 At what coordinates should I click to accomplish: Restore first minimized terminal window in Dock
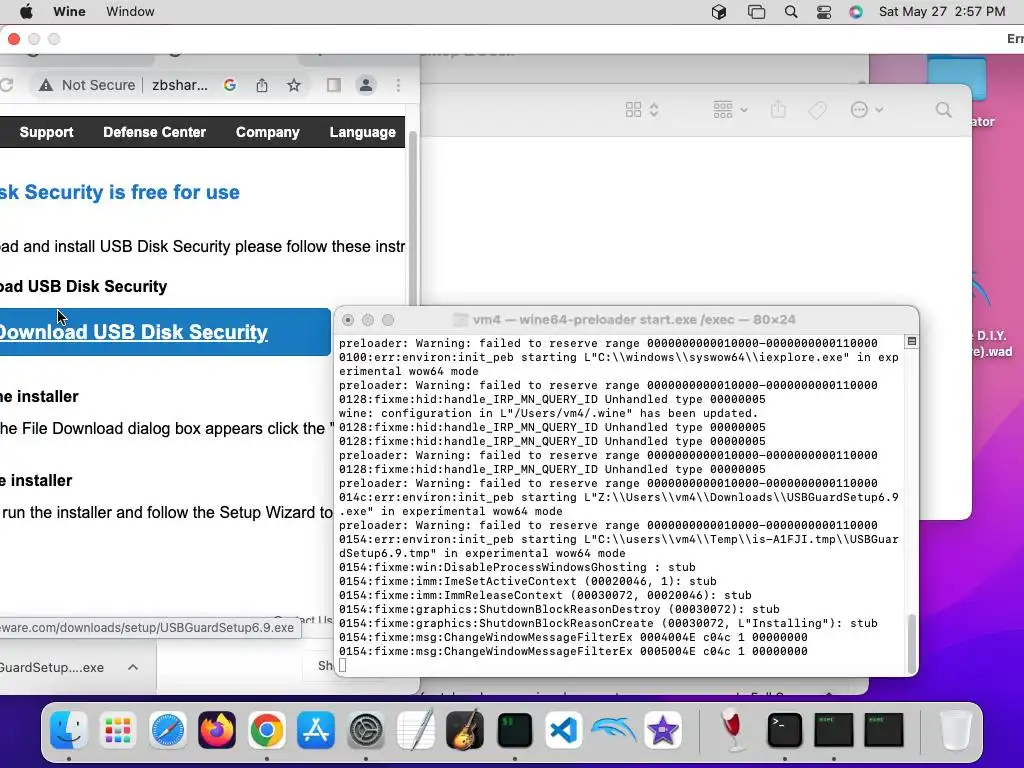click(x=834, y=729)
